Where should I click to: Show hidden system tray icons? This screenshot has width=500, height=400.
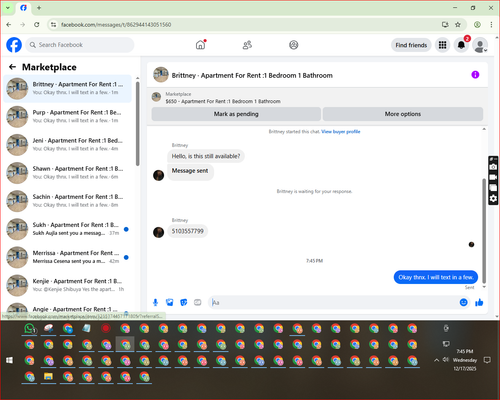(436, 360)
